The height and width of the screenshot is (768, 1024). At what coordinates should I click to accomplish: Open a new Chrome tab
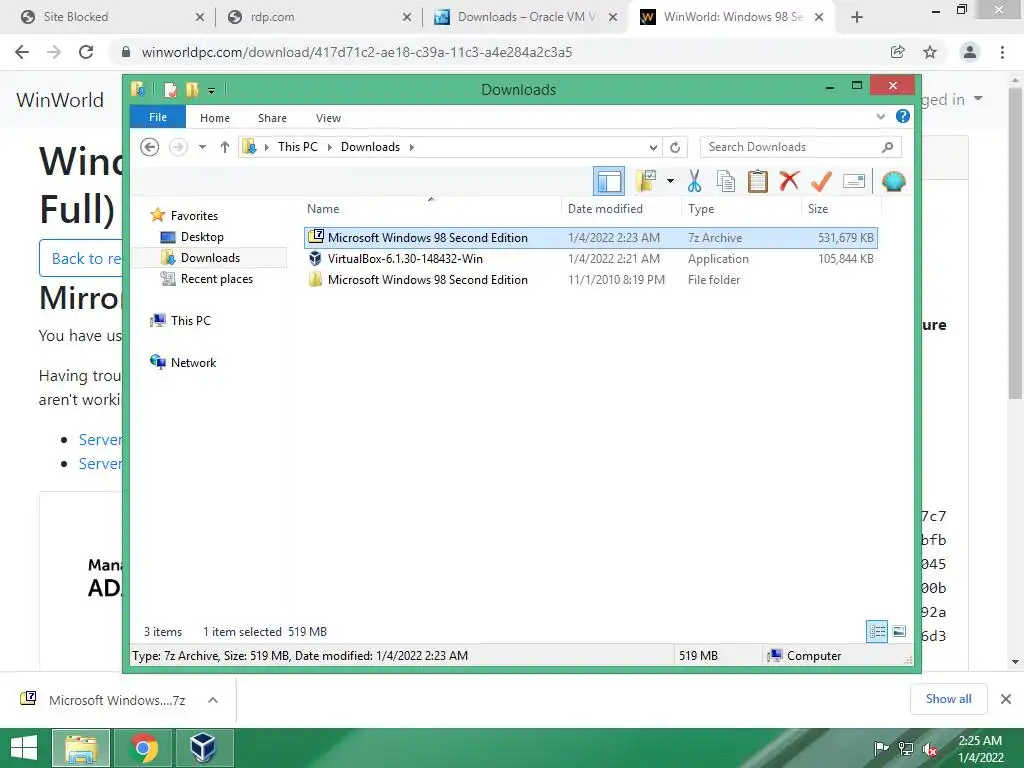coord(857,17)
